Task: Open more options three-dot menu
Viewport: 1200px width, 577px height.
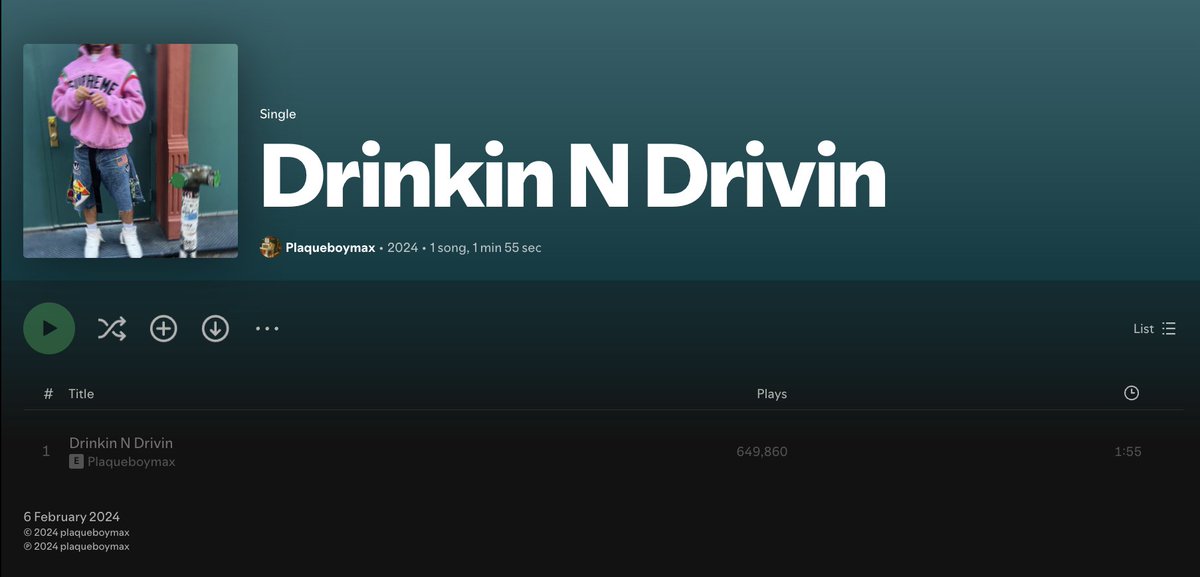Action: pos(267,328)
